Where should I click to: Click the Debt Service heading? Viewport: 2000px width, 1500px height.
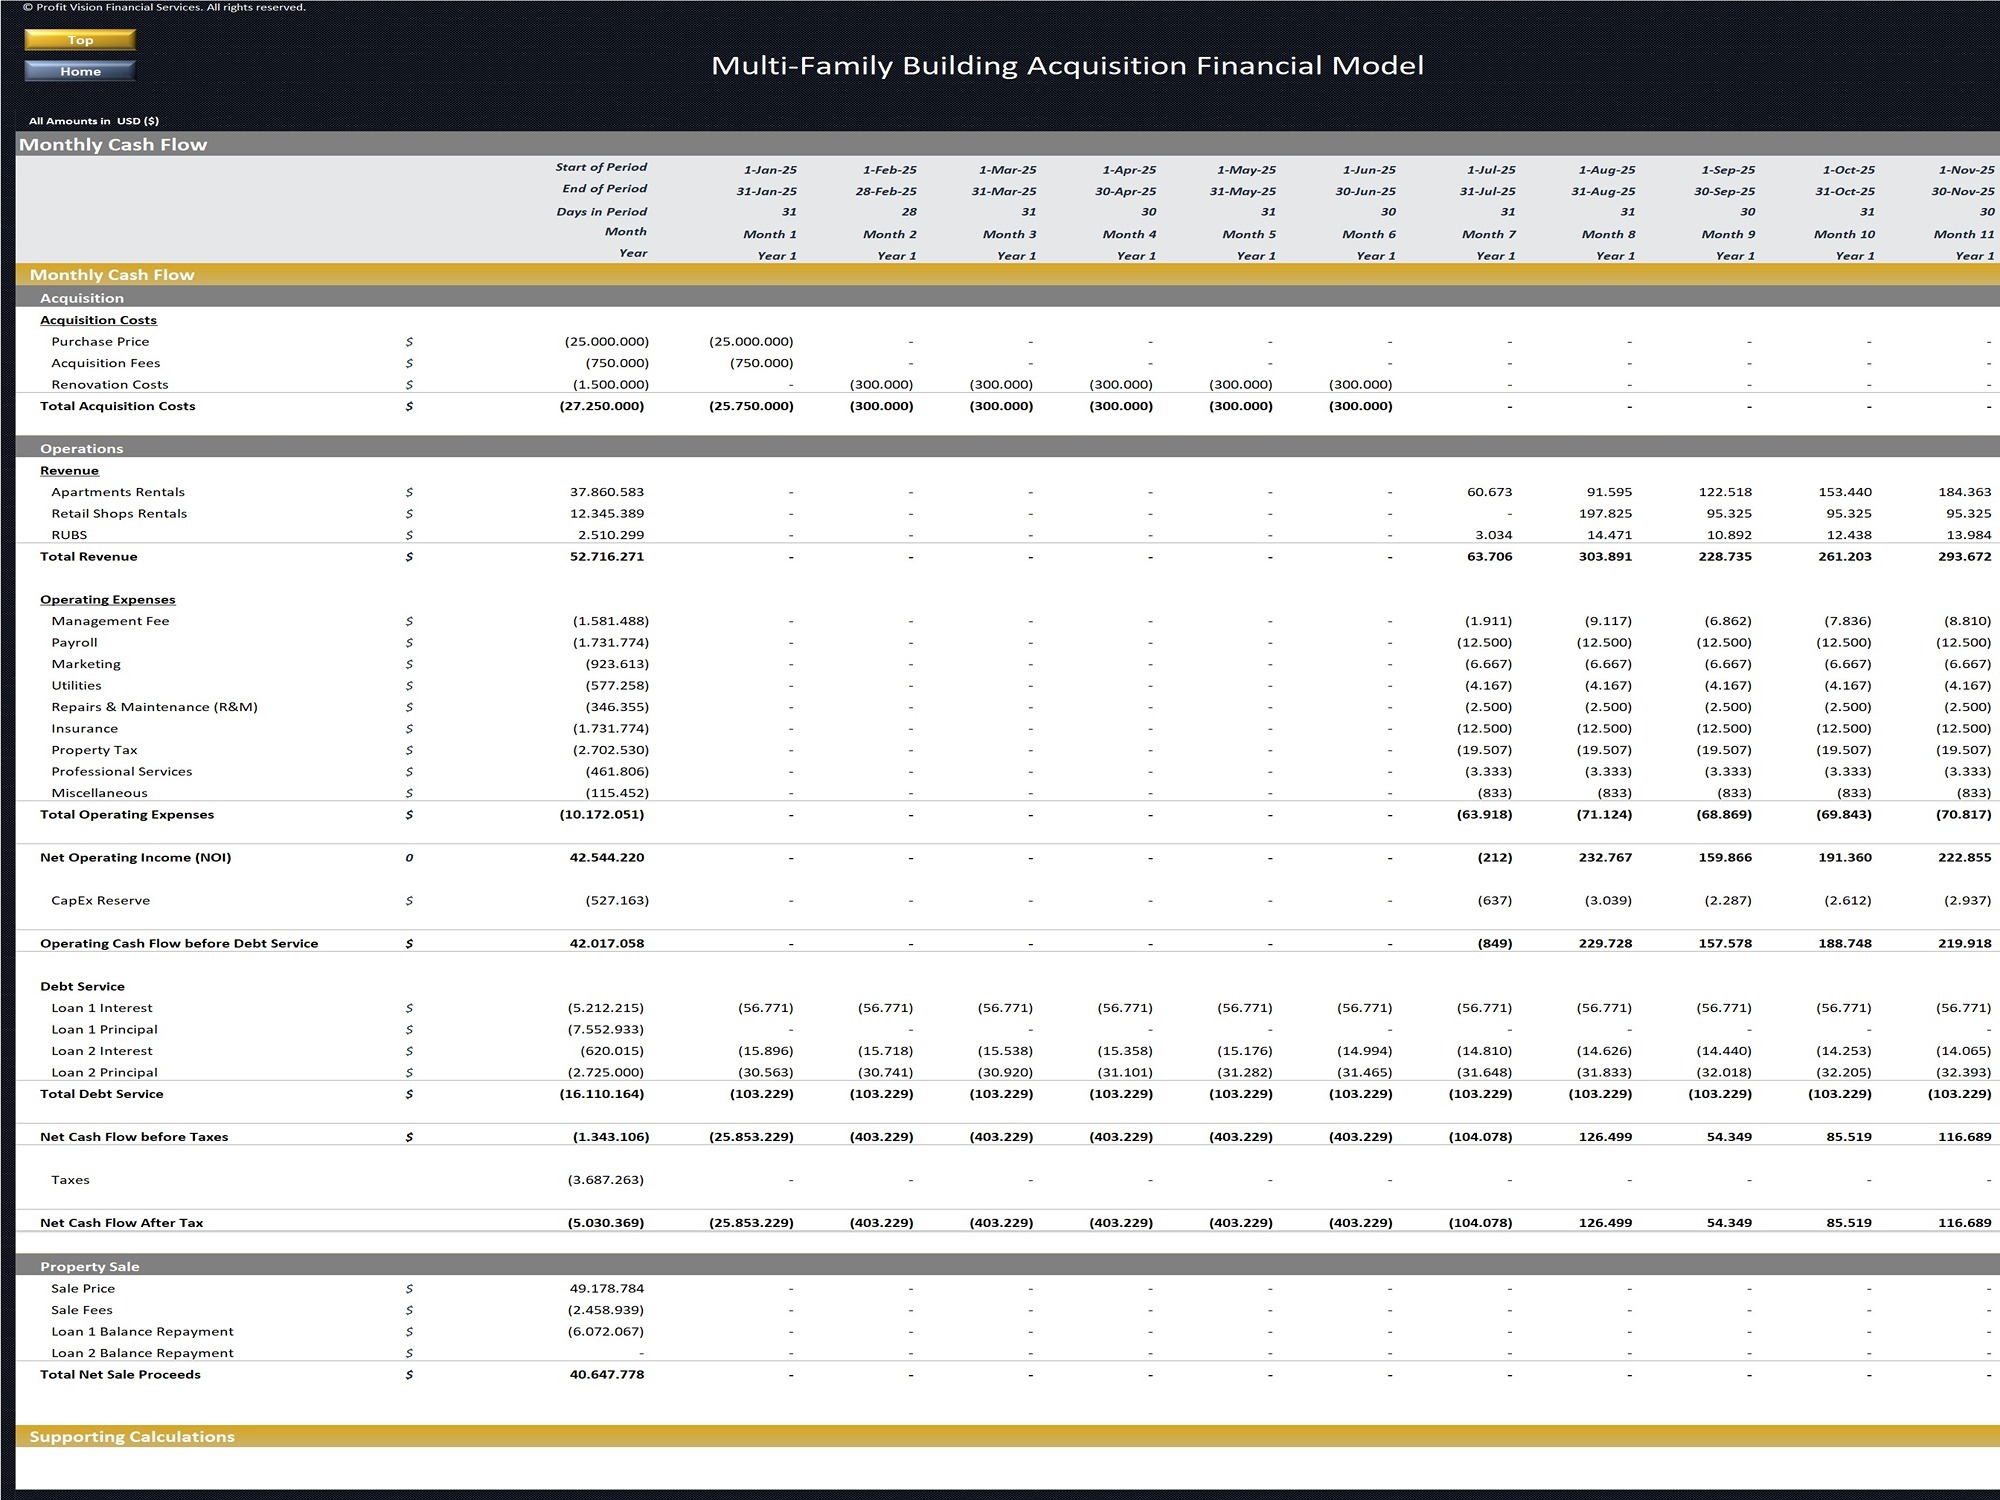[82, 987]
